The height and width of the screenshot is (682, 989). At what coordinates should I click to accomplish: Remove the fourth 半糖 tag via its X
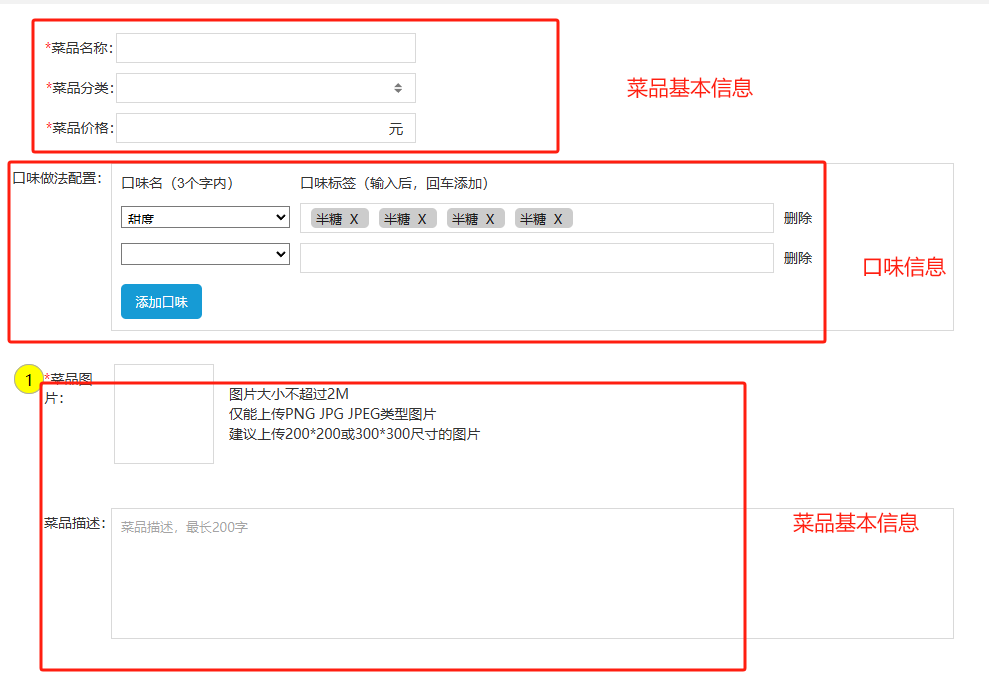(558, 219)
